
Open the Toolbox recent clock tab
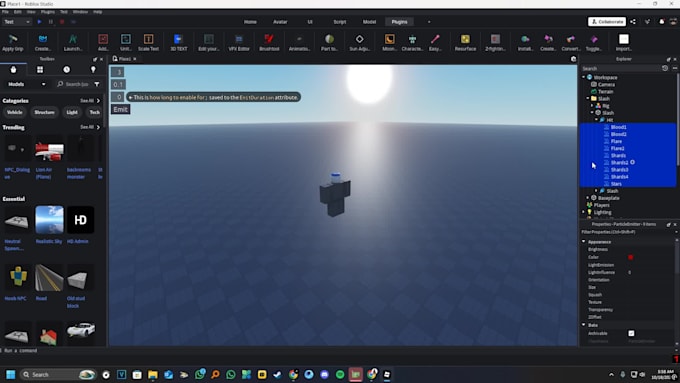coord(66,69)
